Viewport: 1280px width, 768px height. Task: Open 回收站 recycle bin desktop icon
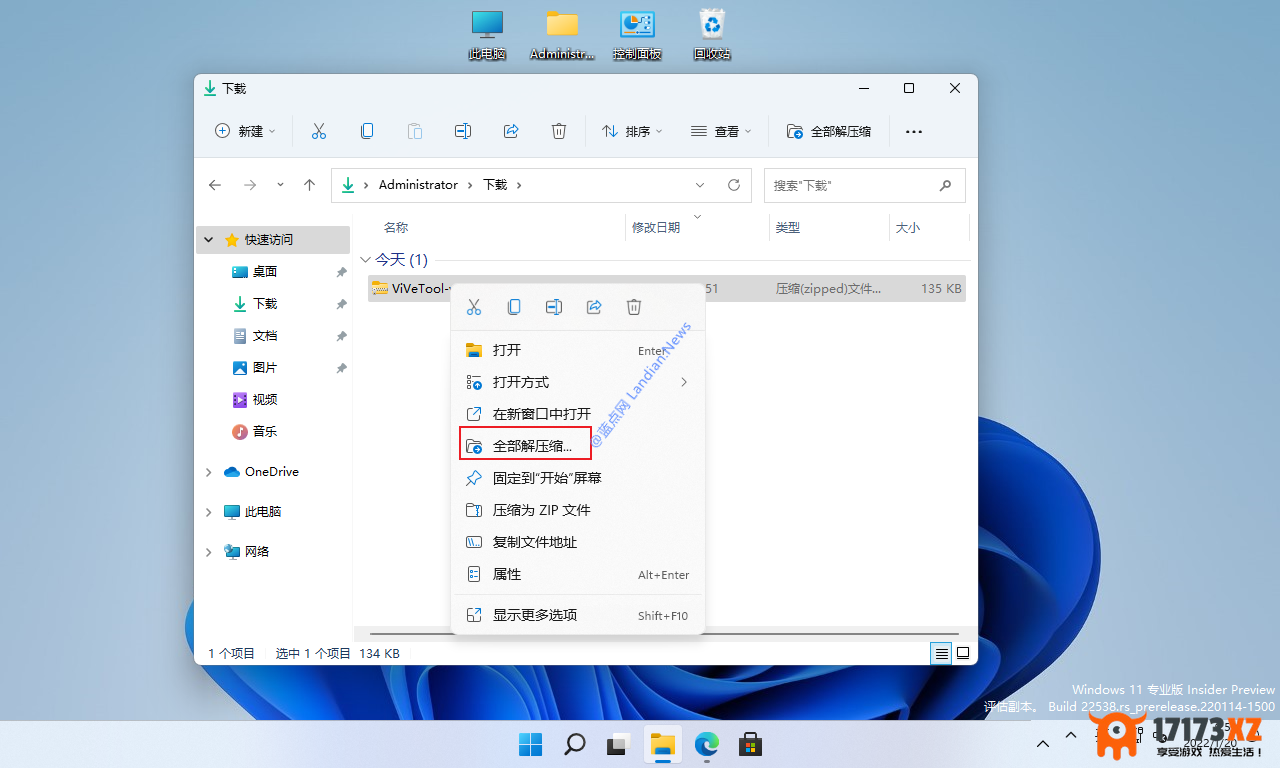click(712, 35)
